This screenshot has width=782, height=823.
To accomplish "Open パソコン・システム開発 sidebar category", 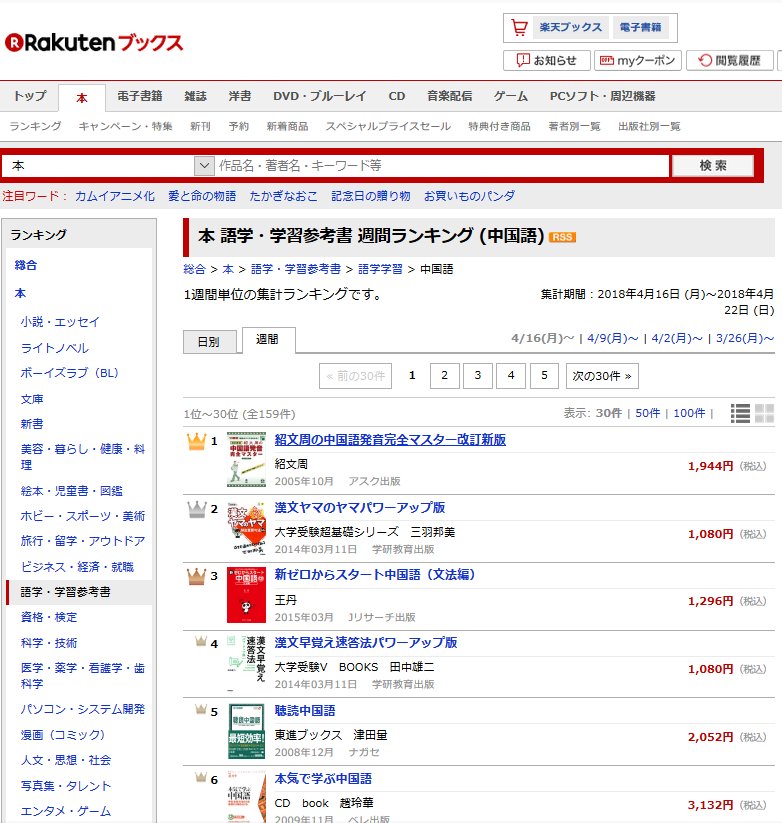I will 82,710.
